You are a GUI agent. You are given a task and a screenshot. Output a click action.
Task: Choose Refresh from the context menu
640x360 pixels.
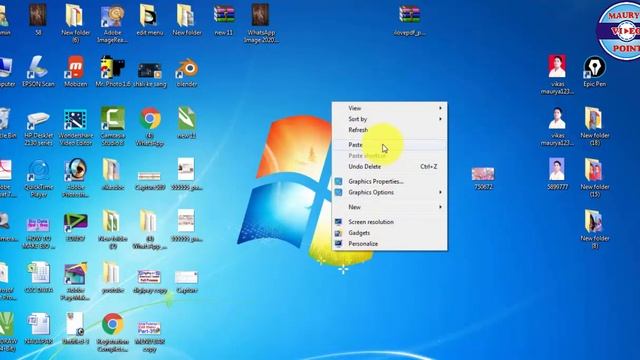[x=390, y=130]
